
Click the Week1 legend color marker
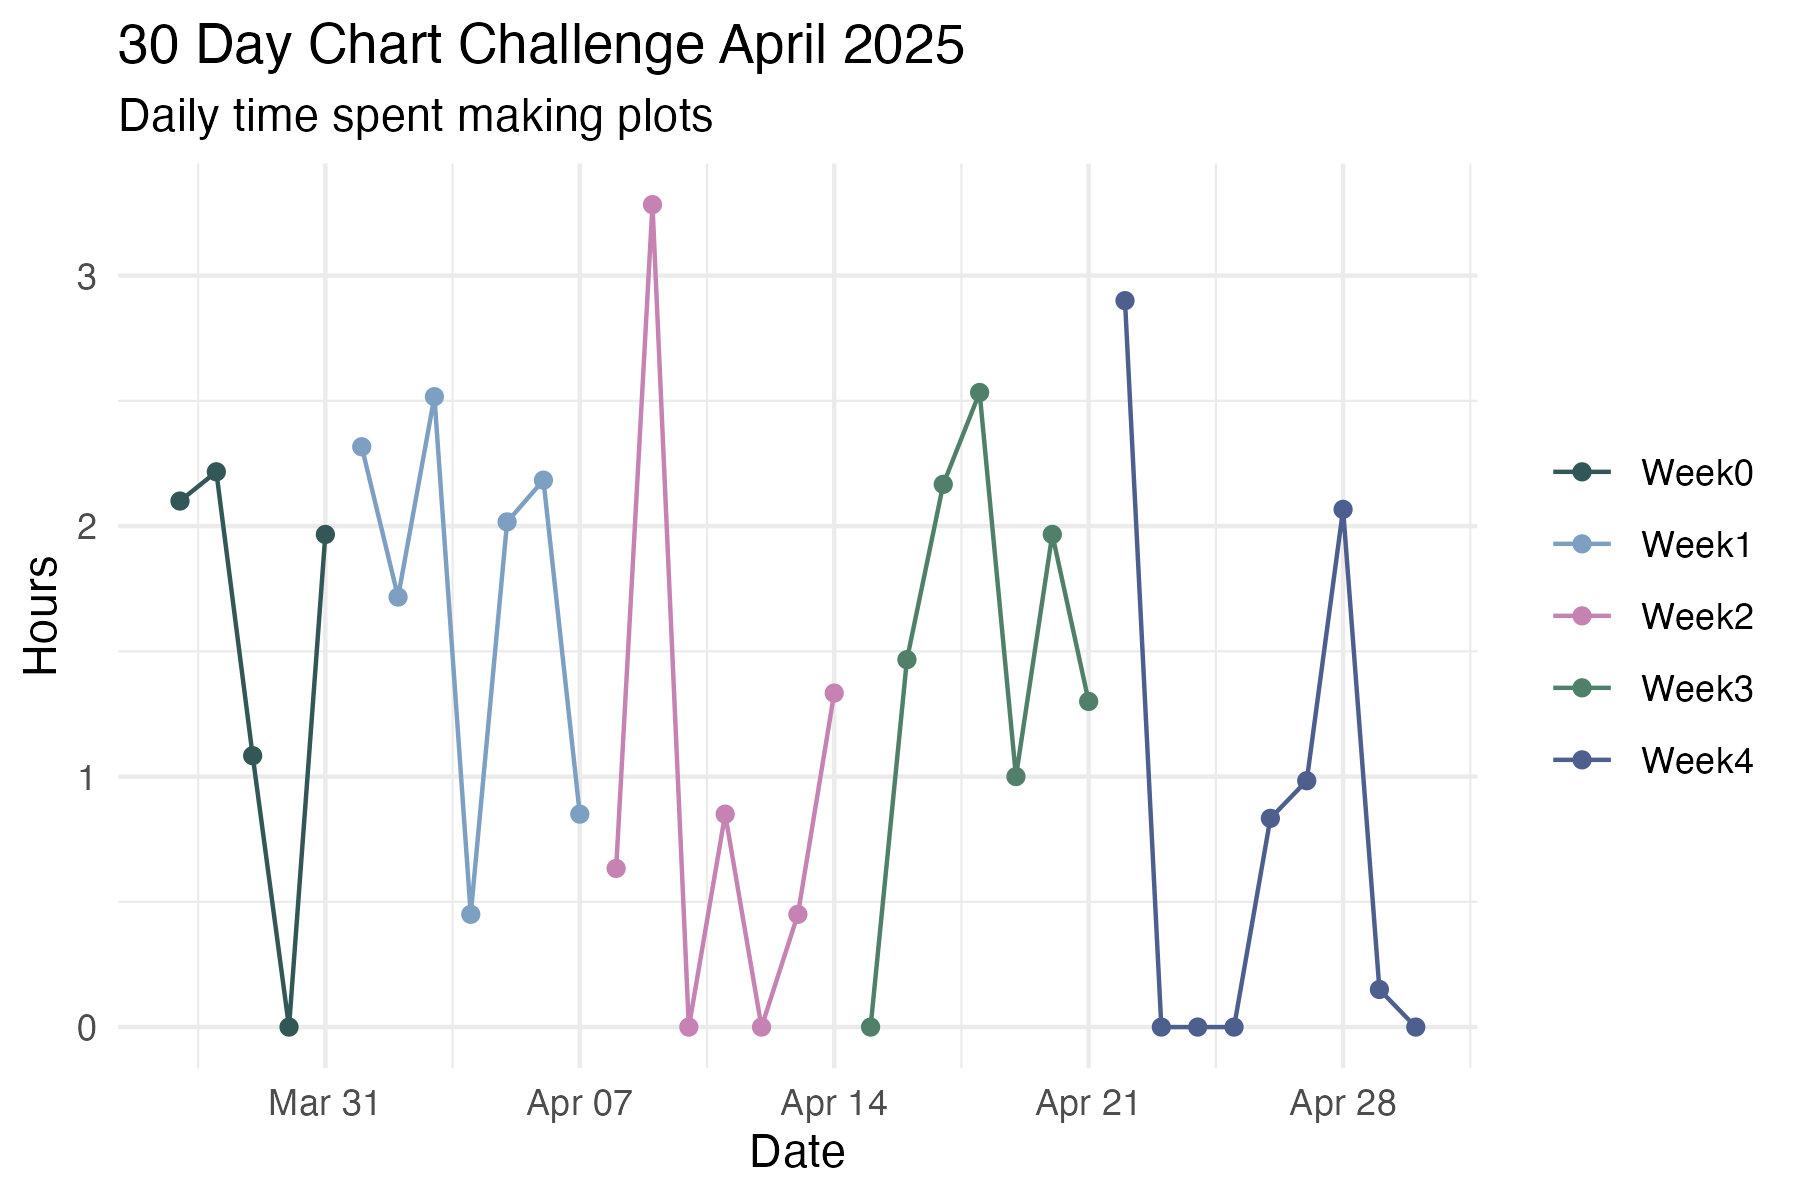[1582, 545]
